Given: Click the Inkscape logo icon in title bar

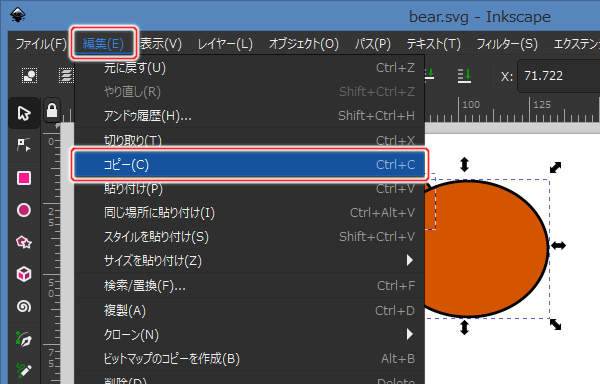Looking at the screenshot, I should [x=18, y=15].
